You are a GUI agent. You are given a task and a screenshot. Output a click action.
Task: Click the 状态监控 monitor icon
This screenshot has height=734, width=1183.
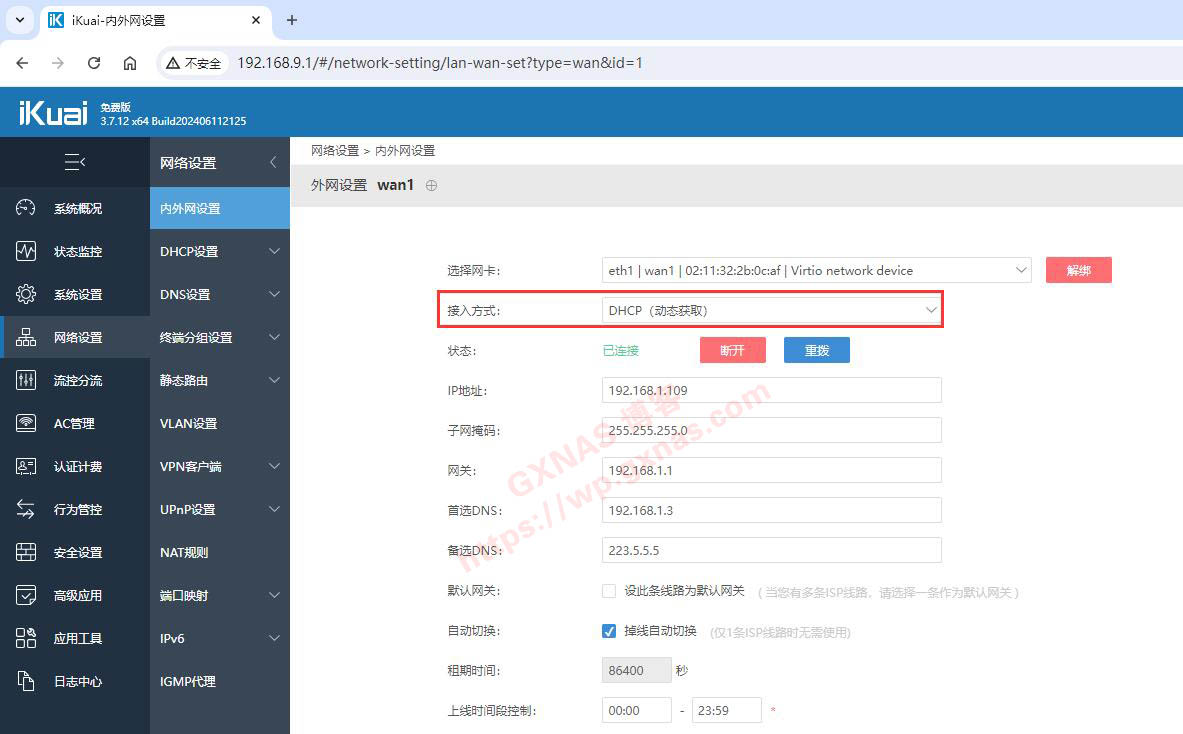[26, 251]
